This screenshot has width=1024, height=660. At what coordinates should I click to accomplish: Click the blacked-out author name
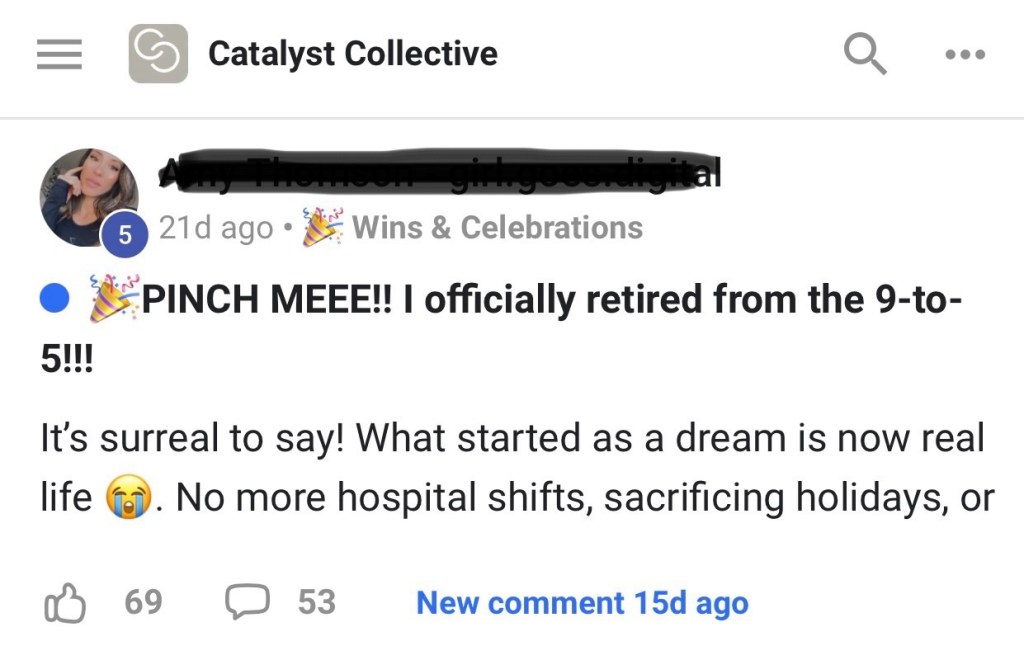point(440,174)
